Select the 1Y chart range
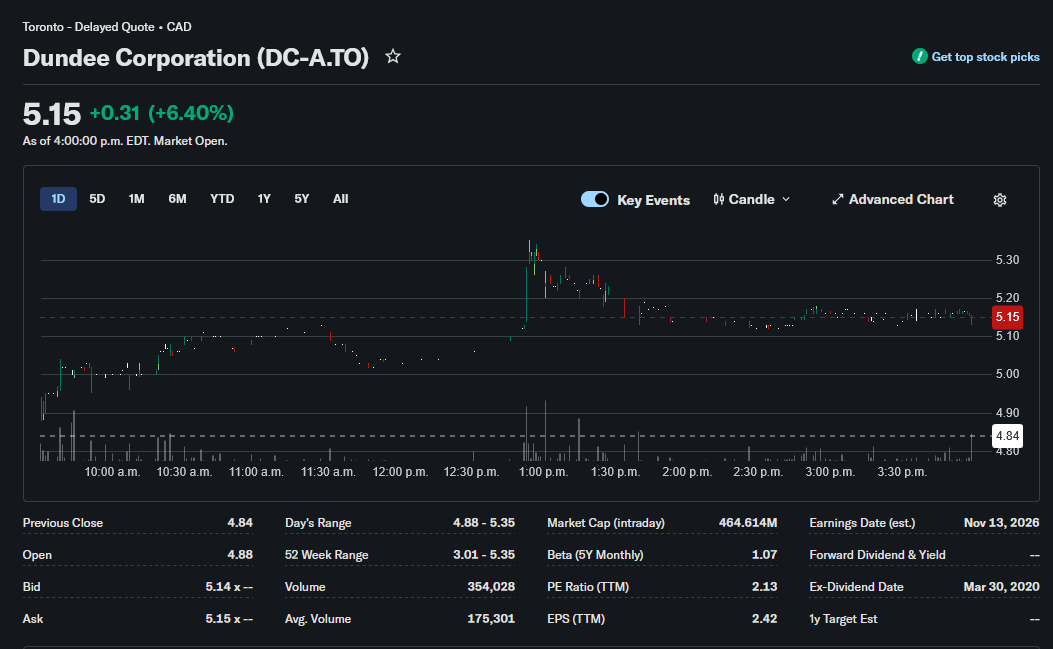The image size is (1053, 649). 264,199
